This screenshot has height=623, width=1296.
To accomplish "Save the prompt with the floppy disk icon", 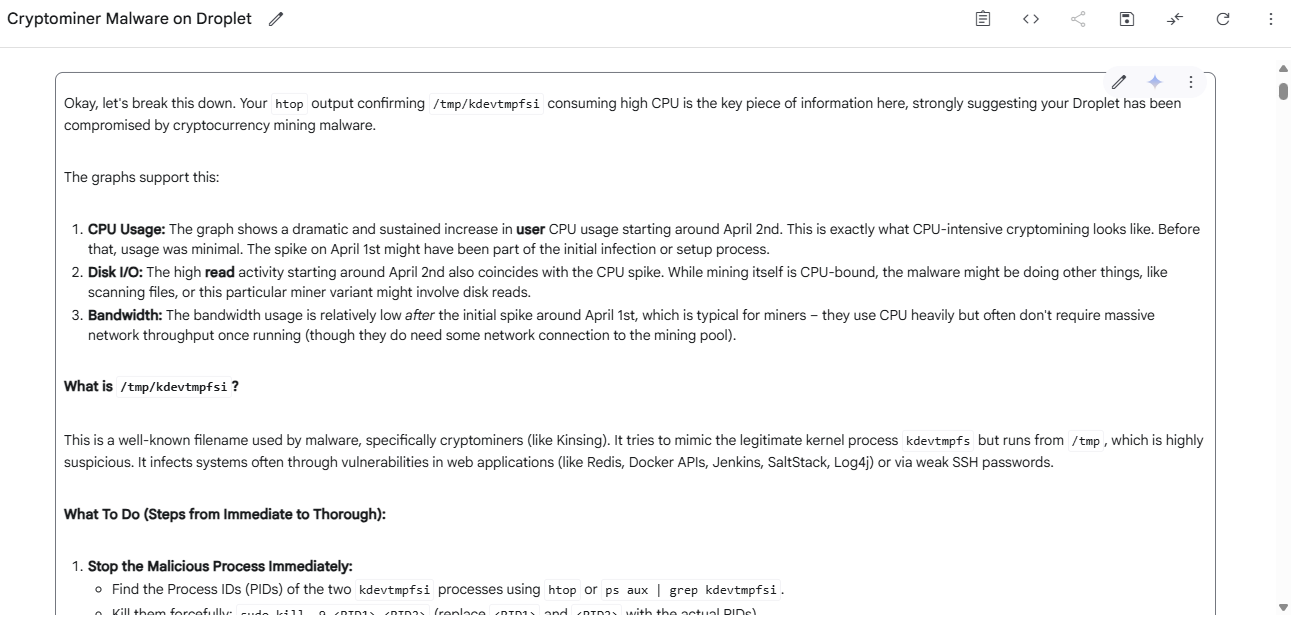I will tap(1127, 19).
